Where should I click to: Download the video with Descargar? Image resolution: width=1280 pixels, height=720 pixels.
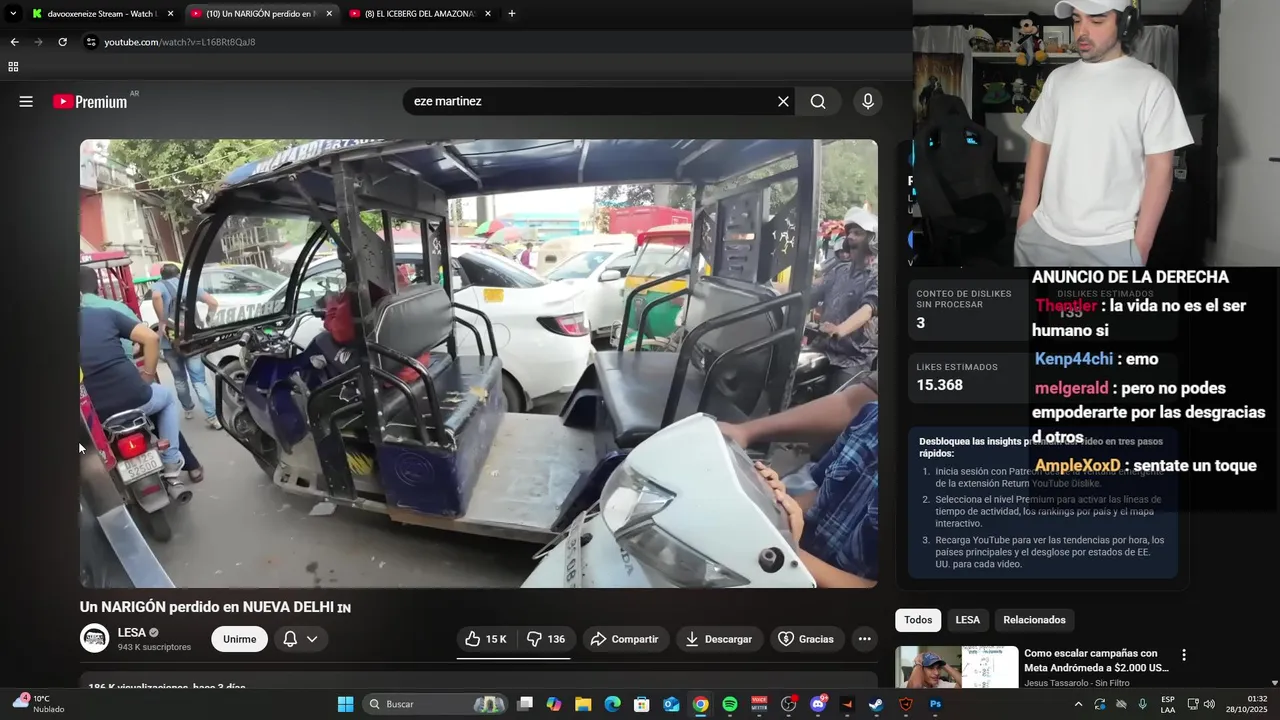pos(719,639)
